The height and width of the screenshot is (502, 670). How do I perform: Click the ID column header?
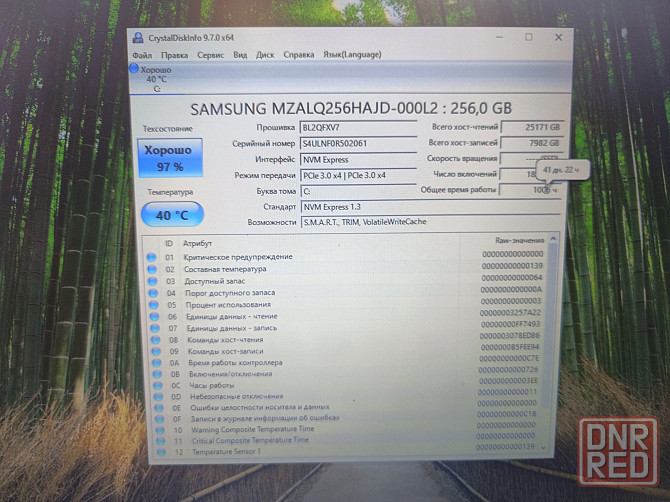169,244
